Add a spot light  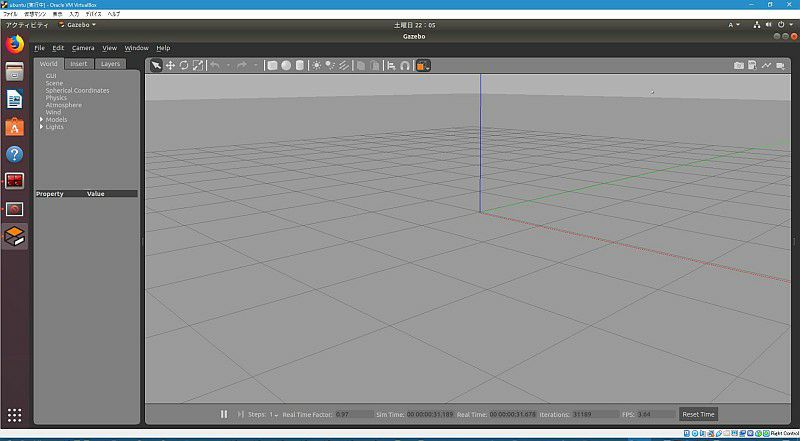point(331,65)
